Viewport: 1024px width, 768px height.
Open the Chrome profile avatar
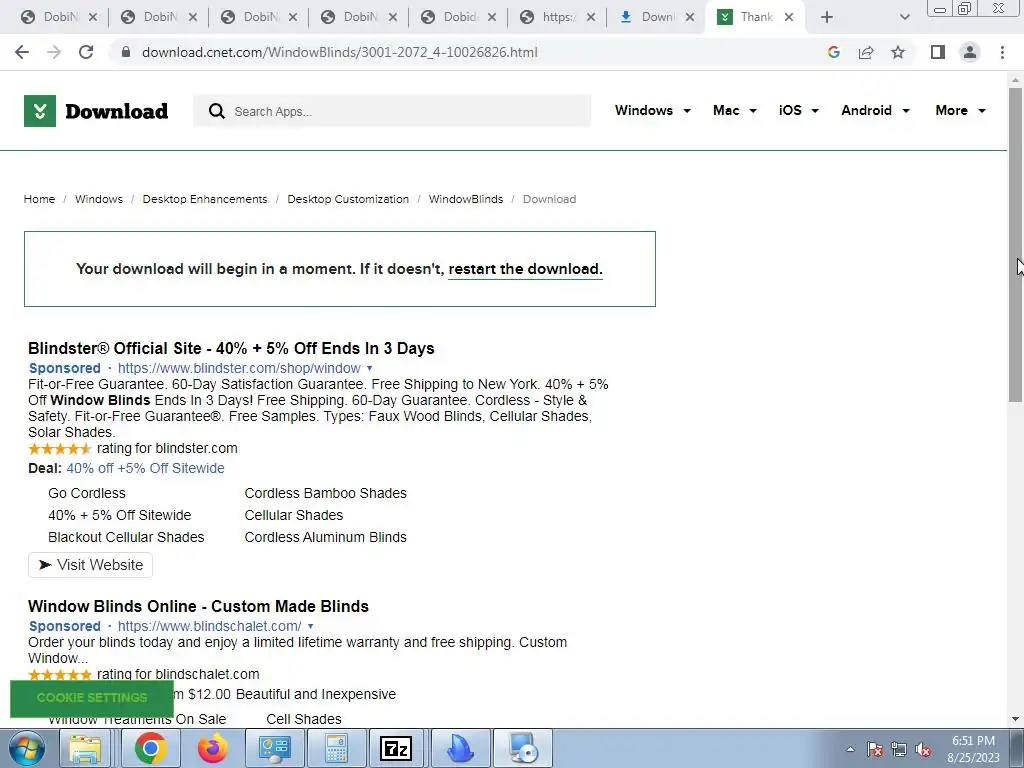tap(970, 52)
